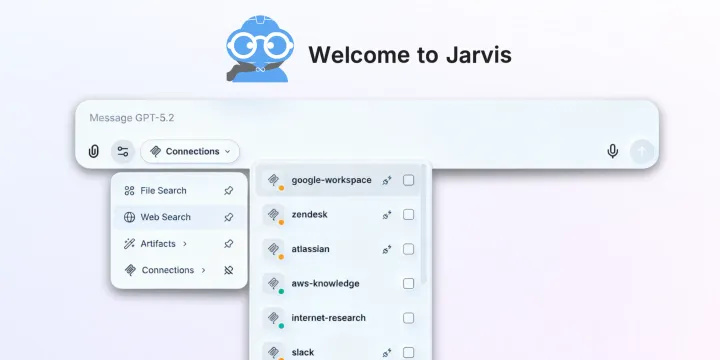Enable the slack checkbox
The image size is (720, 360).
tap(408, 353)
